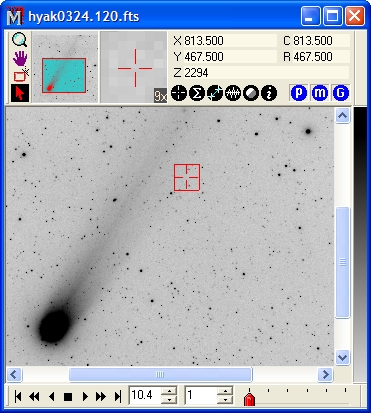Toggle the blue G button

340,93
